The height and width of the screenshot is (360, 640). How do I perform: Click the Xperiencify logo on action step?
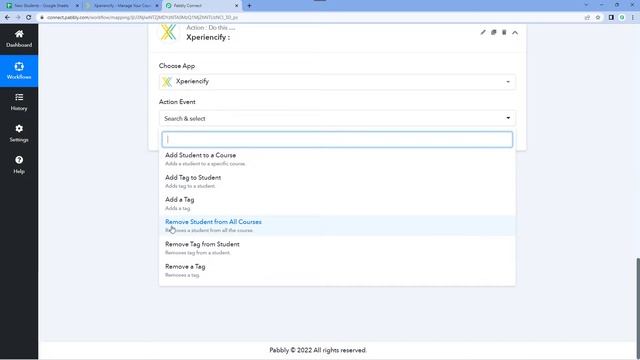(168, 32)
